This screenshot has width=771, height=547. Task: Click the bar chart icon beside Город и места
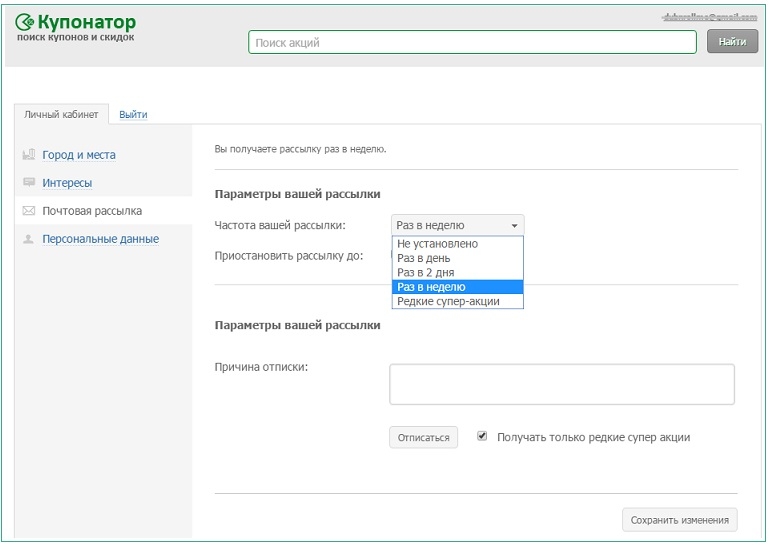[x=29, y=155]
